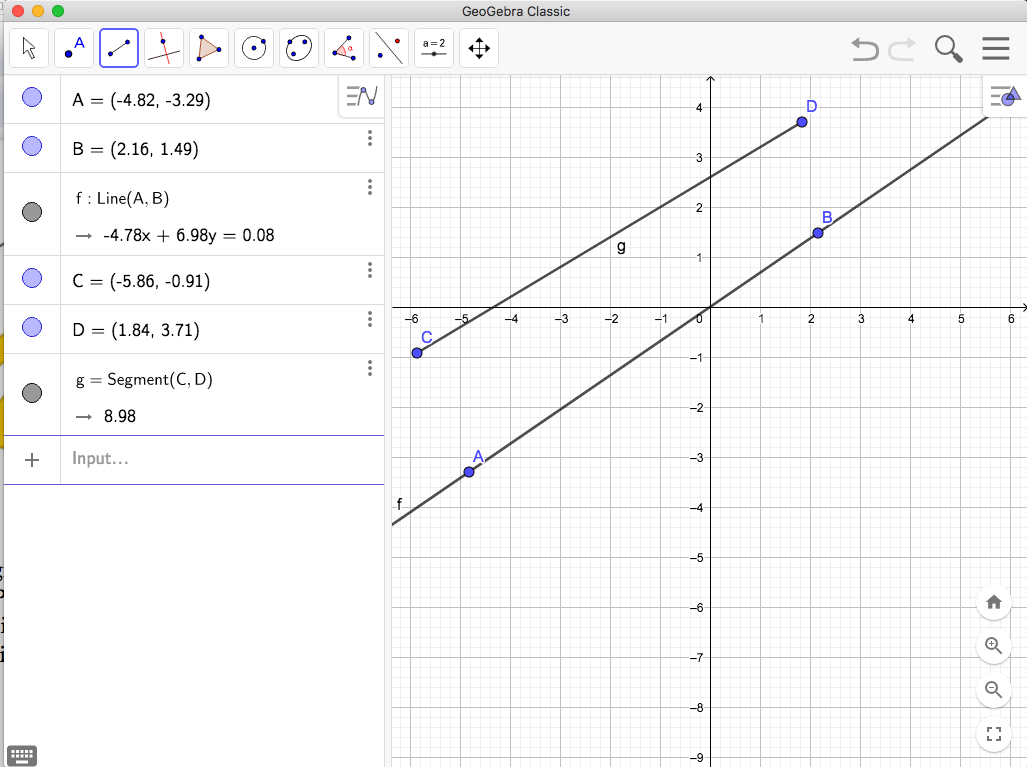This screenshot has width=1027, height=767.
Task: Click the Undo button
Action: (x=864, y=47)
